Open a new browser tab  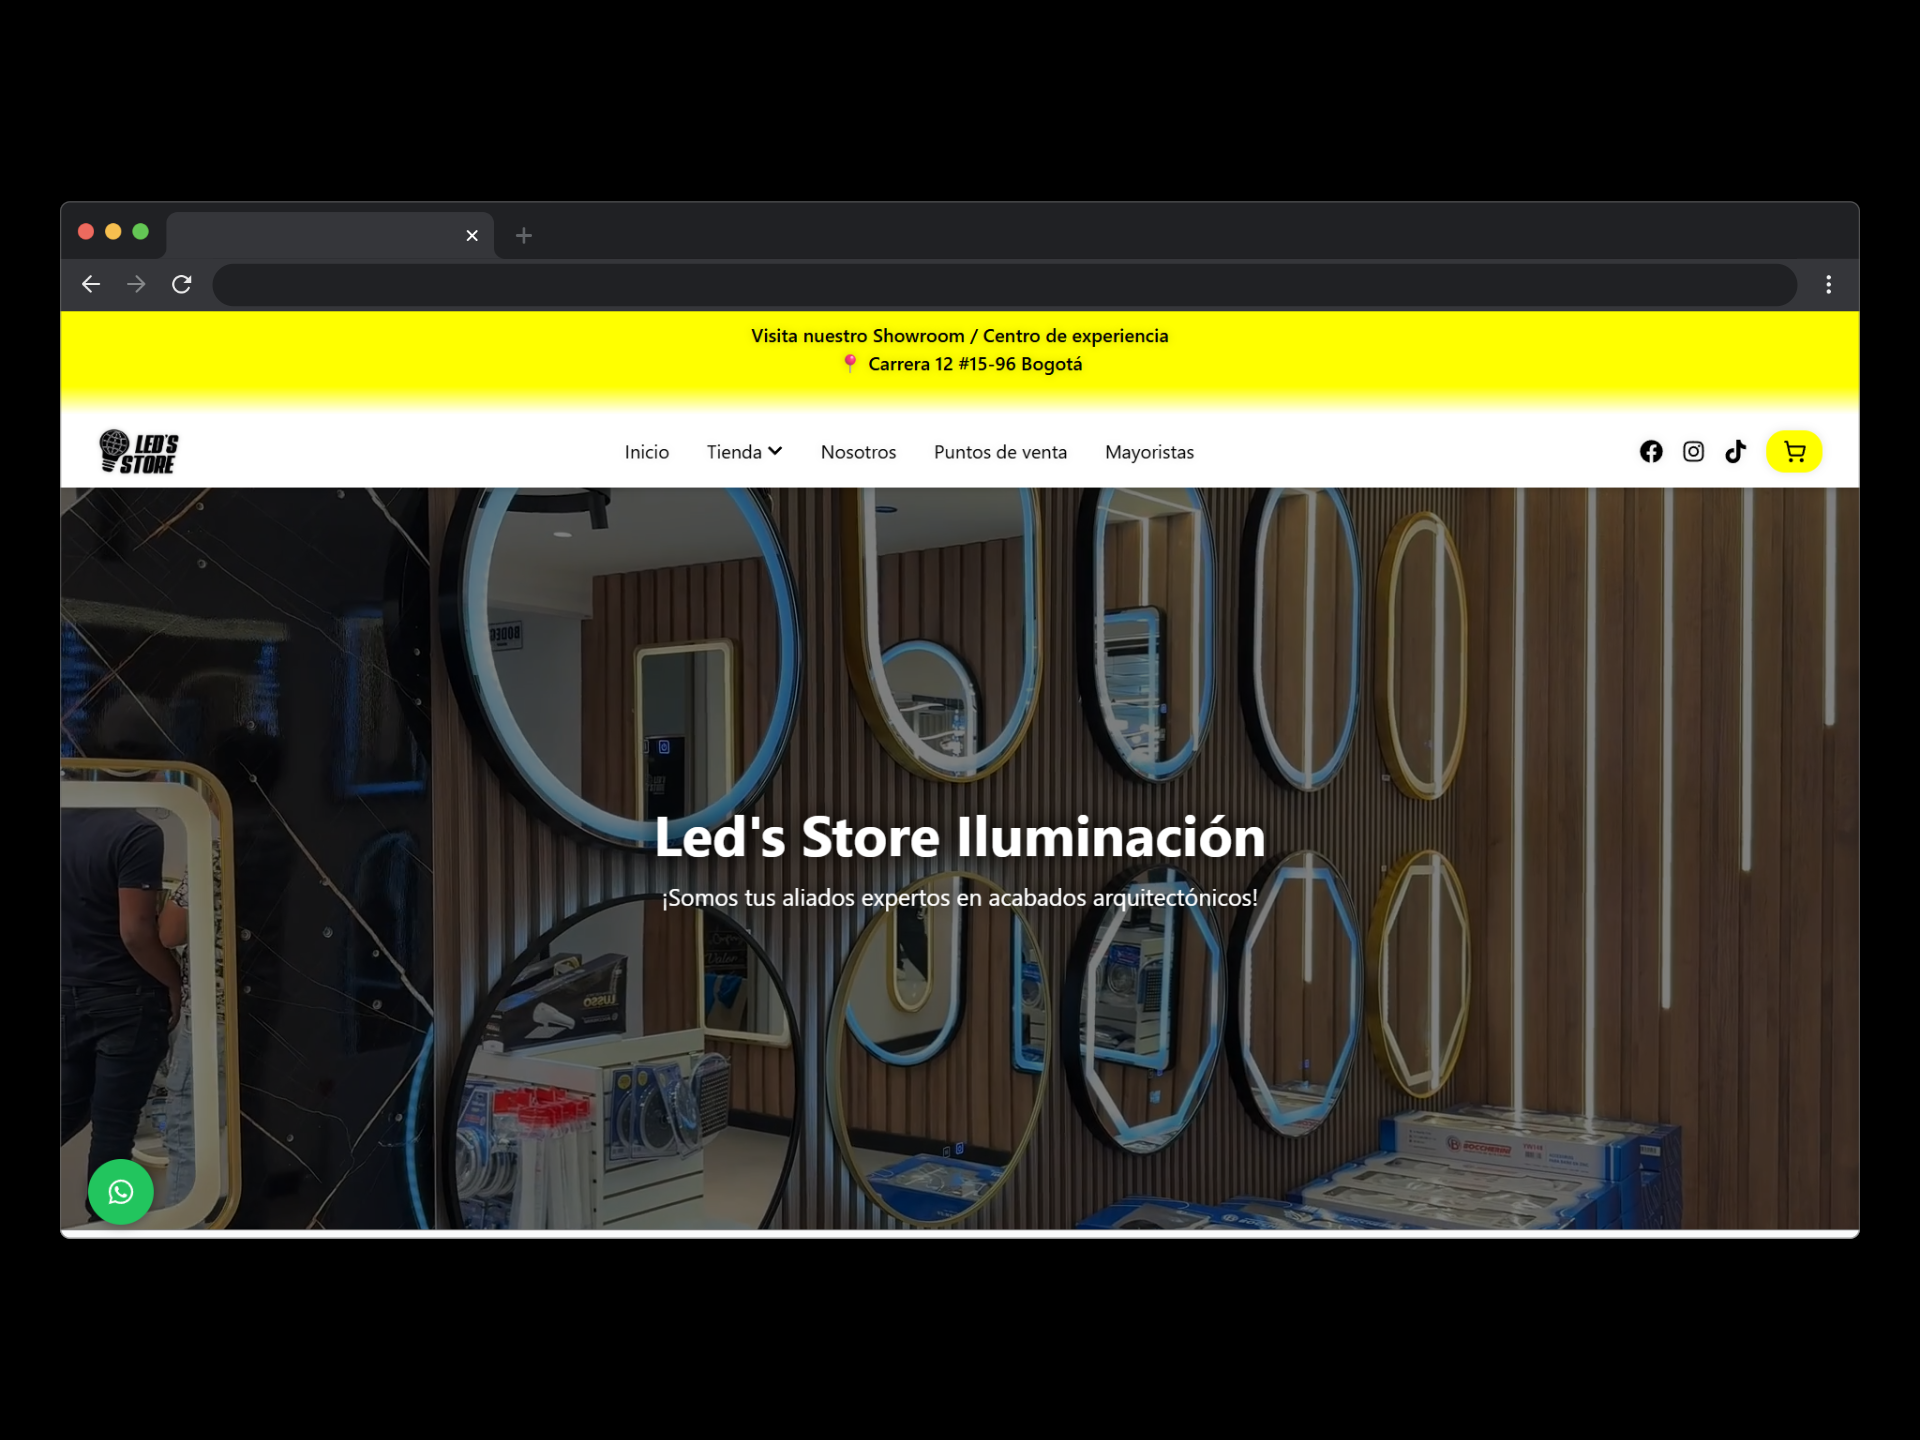tap(523, 236)
